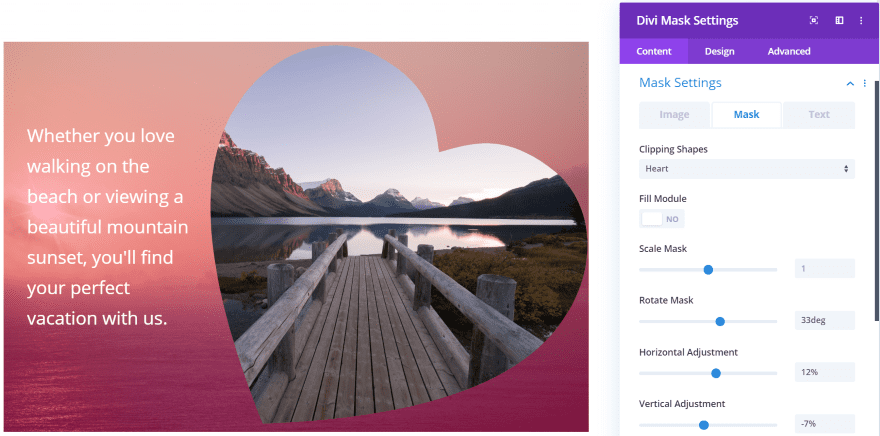Open the Divi Mask Settings kebab menu
This screenshot has height=436, width=880.
(861, 21)
